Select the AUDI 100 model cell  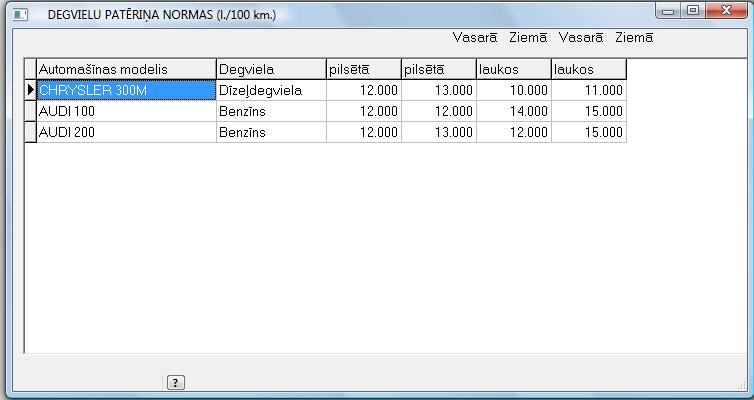pos(126,111)
